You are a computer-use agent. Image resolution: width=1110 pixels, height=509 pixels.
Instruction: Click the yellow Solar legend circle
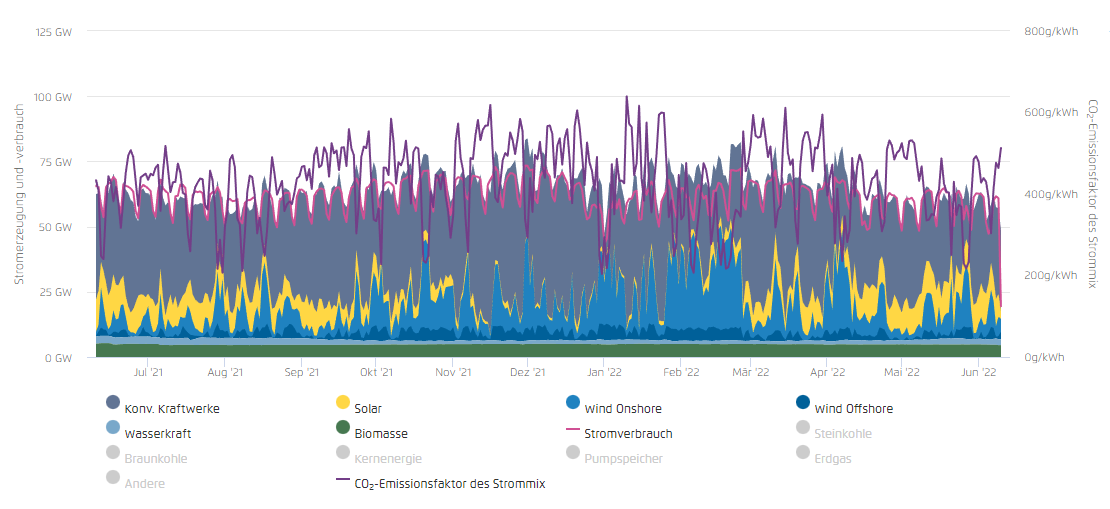coord(343,403)
